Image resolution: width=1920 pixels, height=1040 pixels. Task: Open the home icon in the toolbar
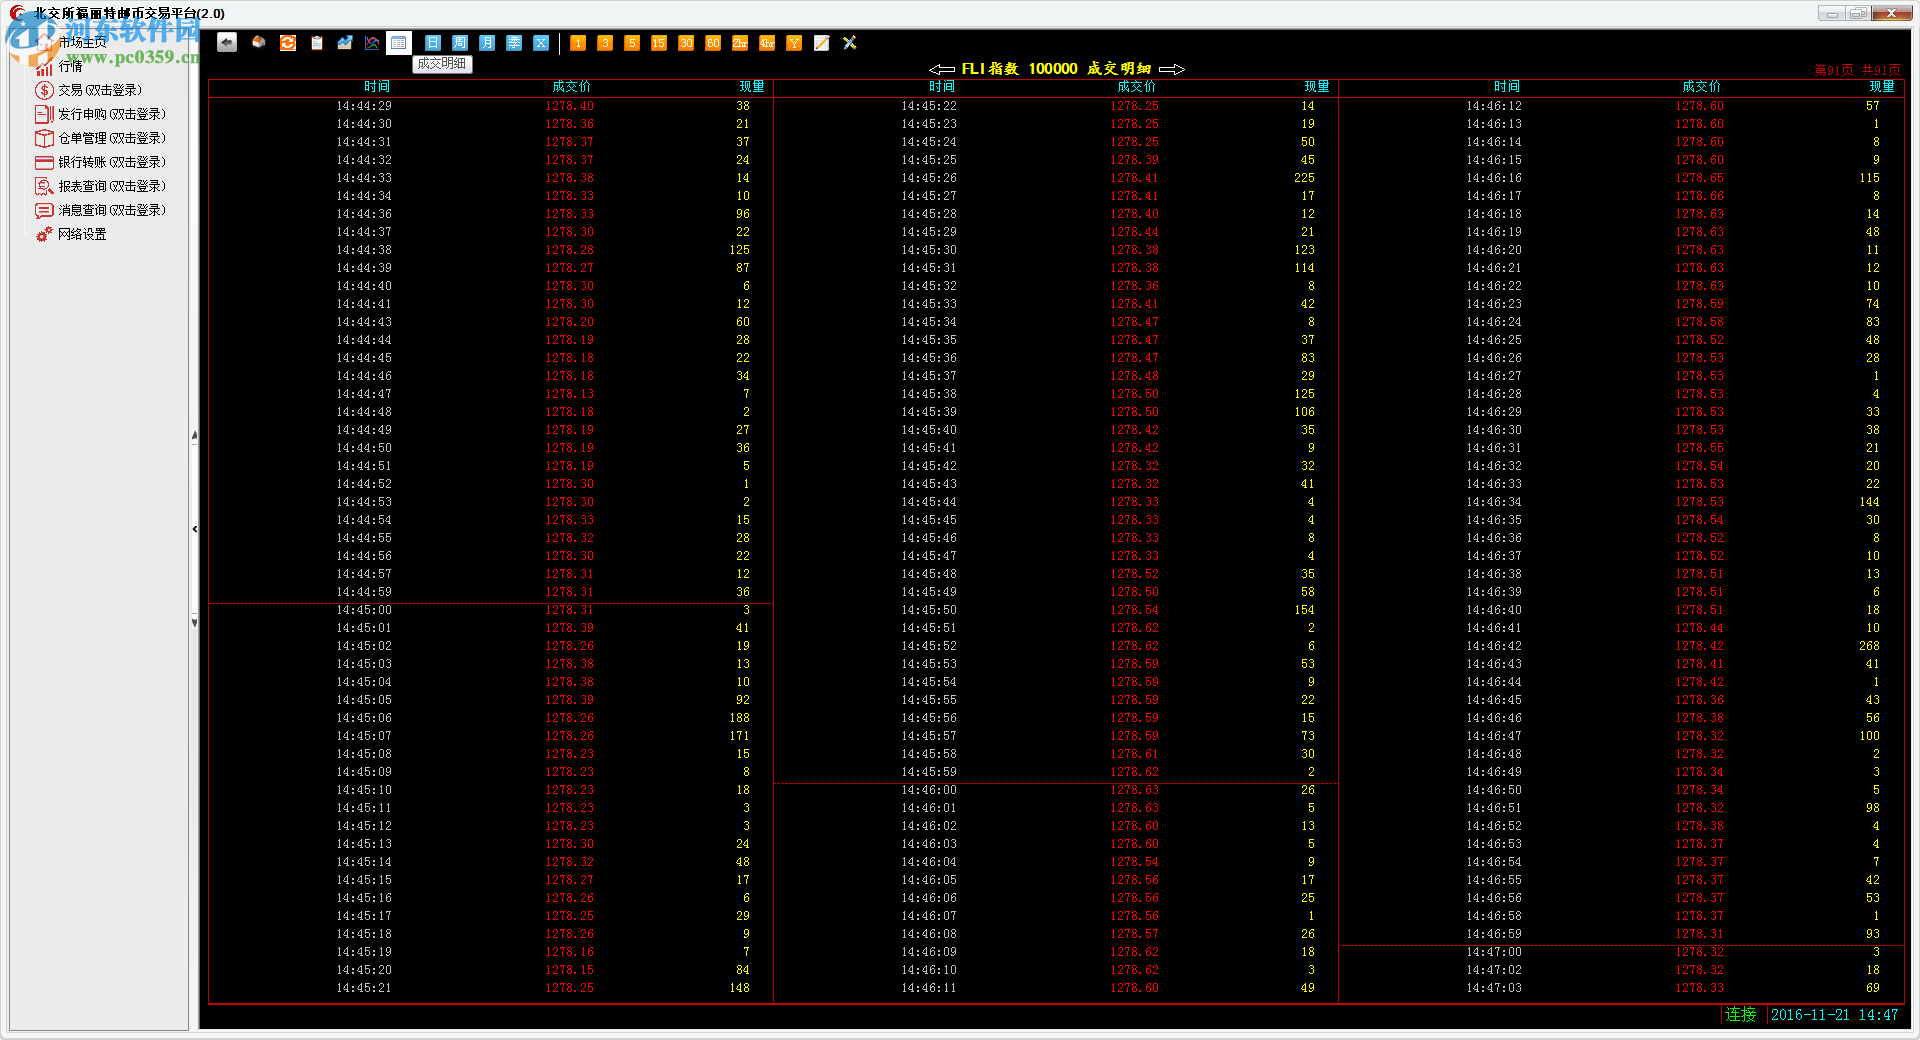[258, 42]
